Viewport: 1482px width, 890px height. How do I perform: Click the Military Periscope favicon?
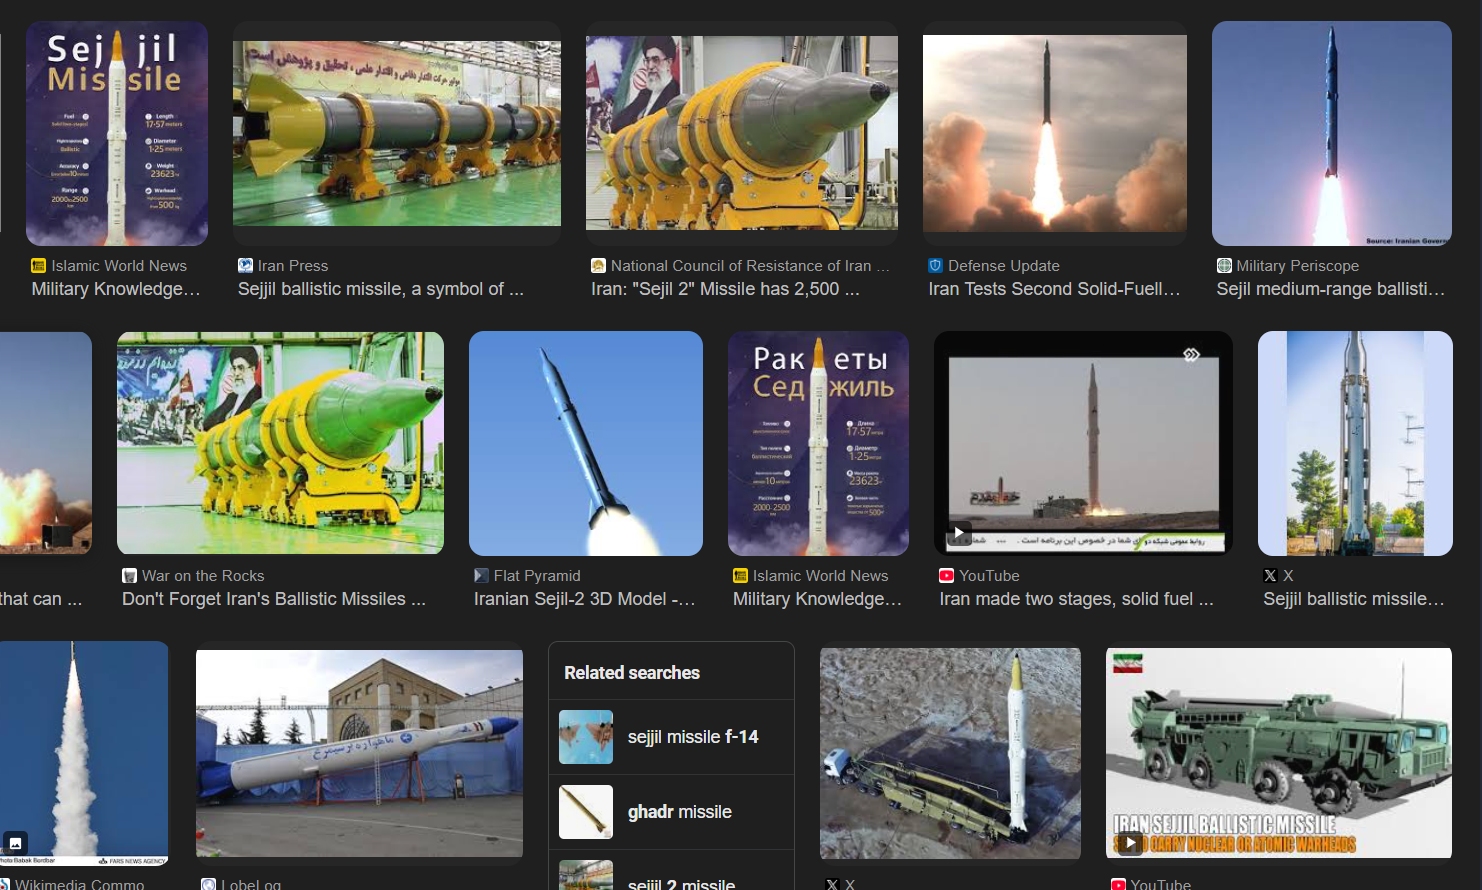(x=1224, y=266)
